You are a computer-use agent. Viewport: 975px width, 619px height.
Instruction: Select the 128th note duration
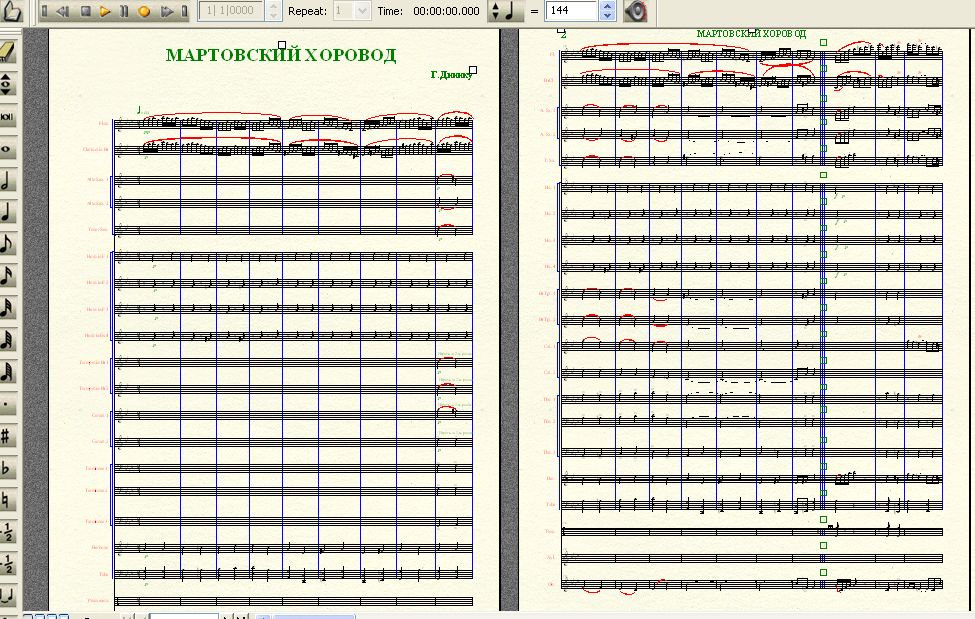pos(7,371)
